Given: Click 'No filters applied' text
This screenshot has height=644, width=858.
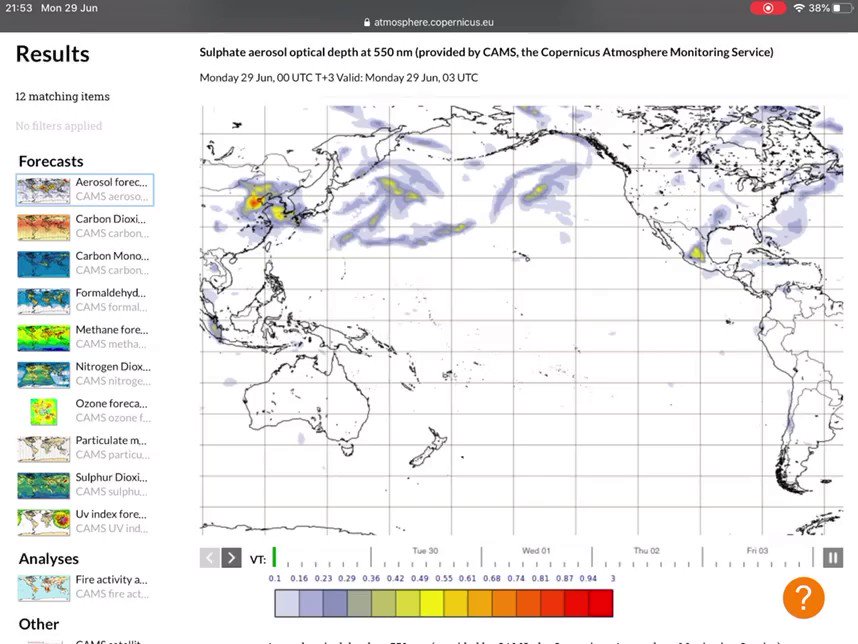Looking at the screenshot, I should click(59, 126).
